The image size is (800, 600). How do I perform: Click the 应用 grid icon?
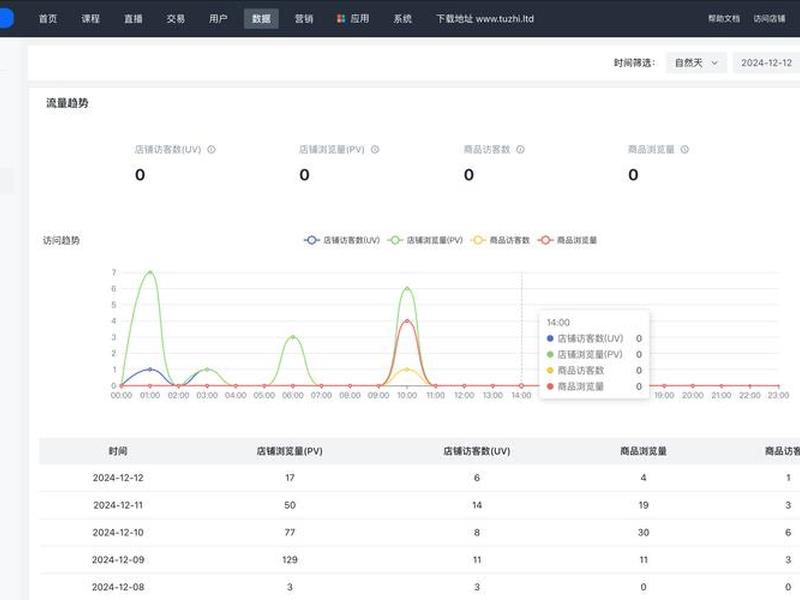[341, 19]
